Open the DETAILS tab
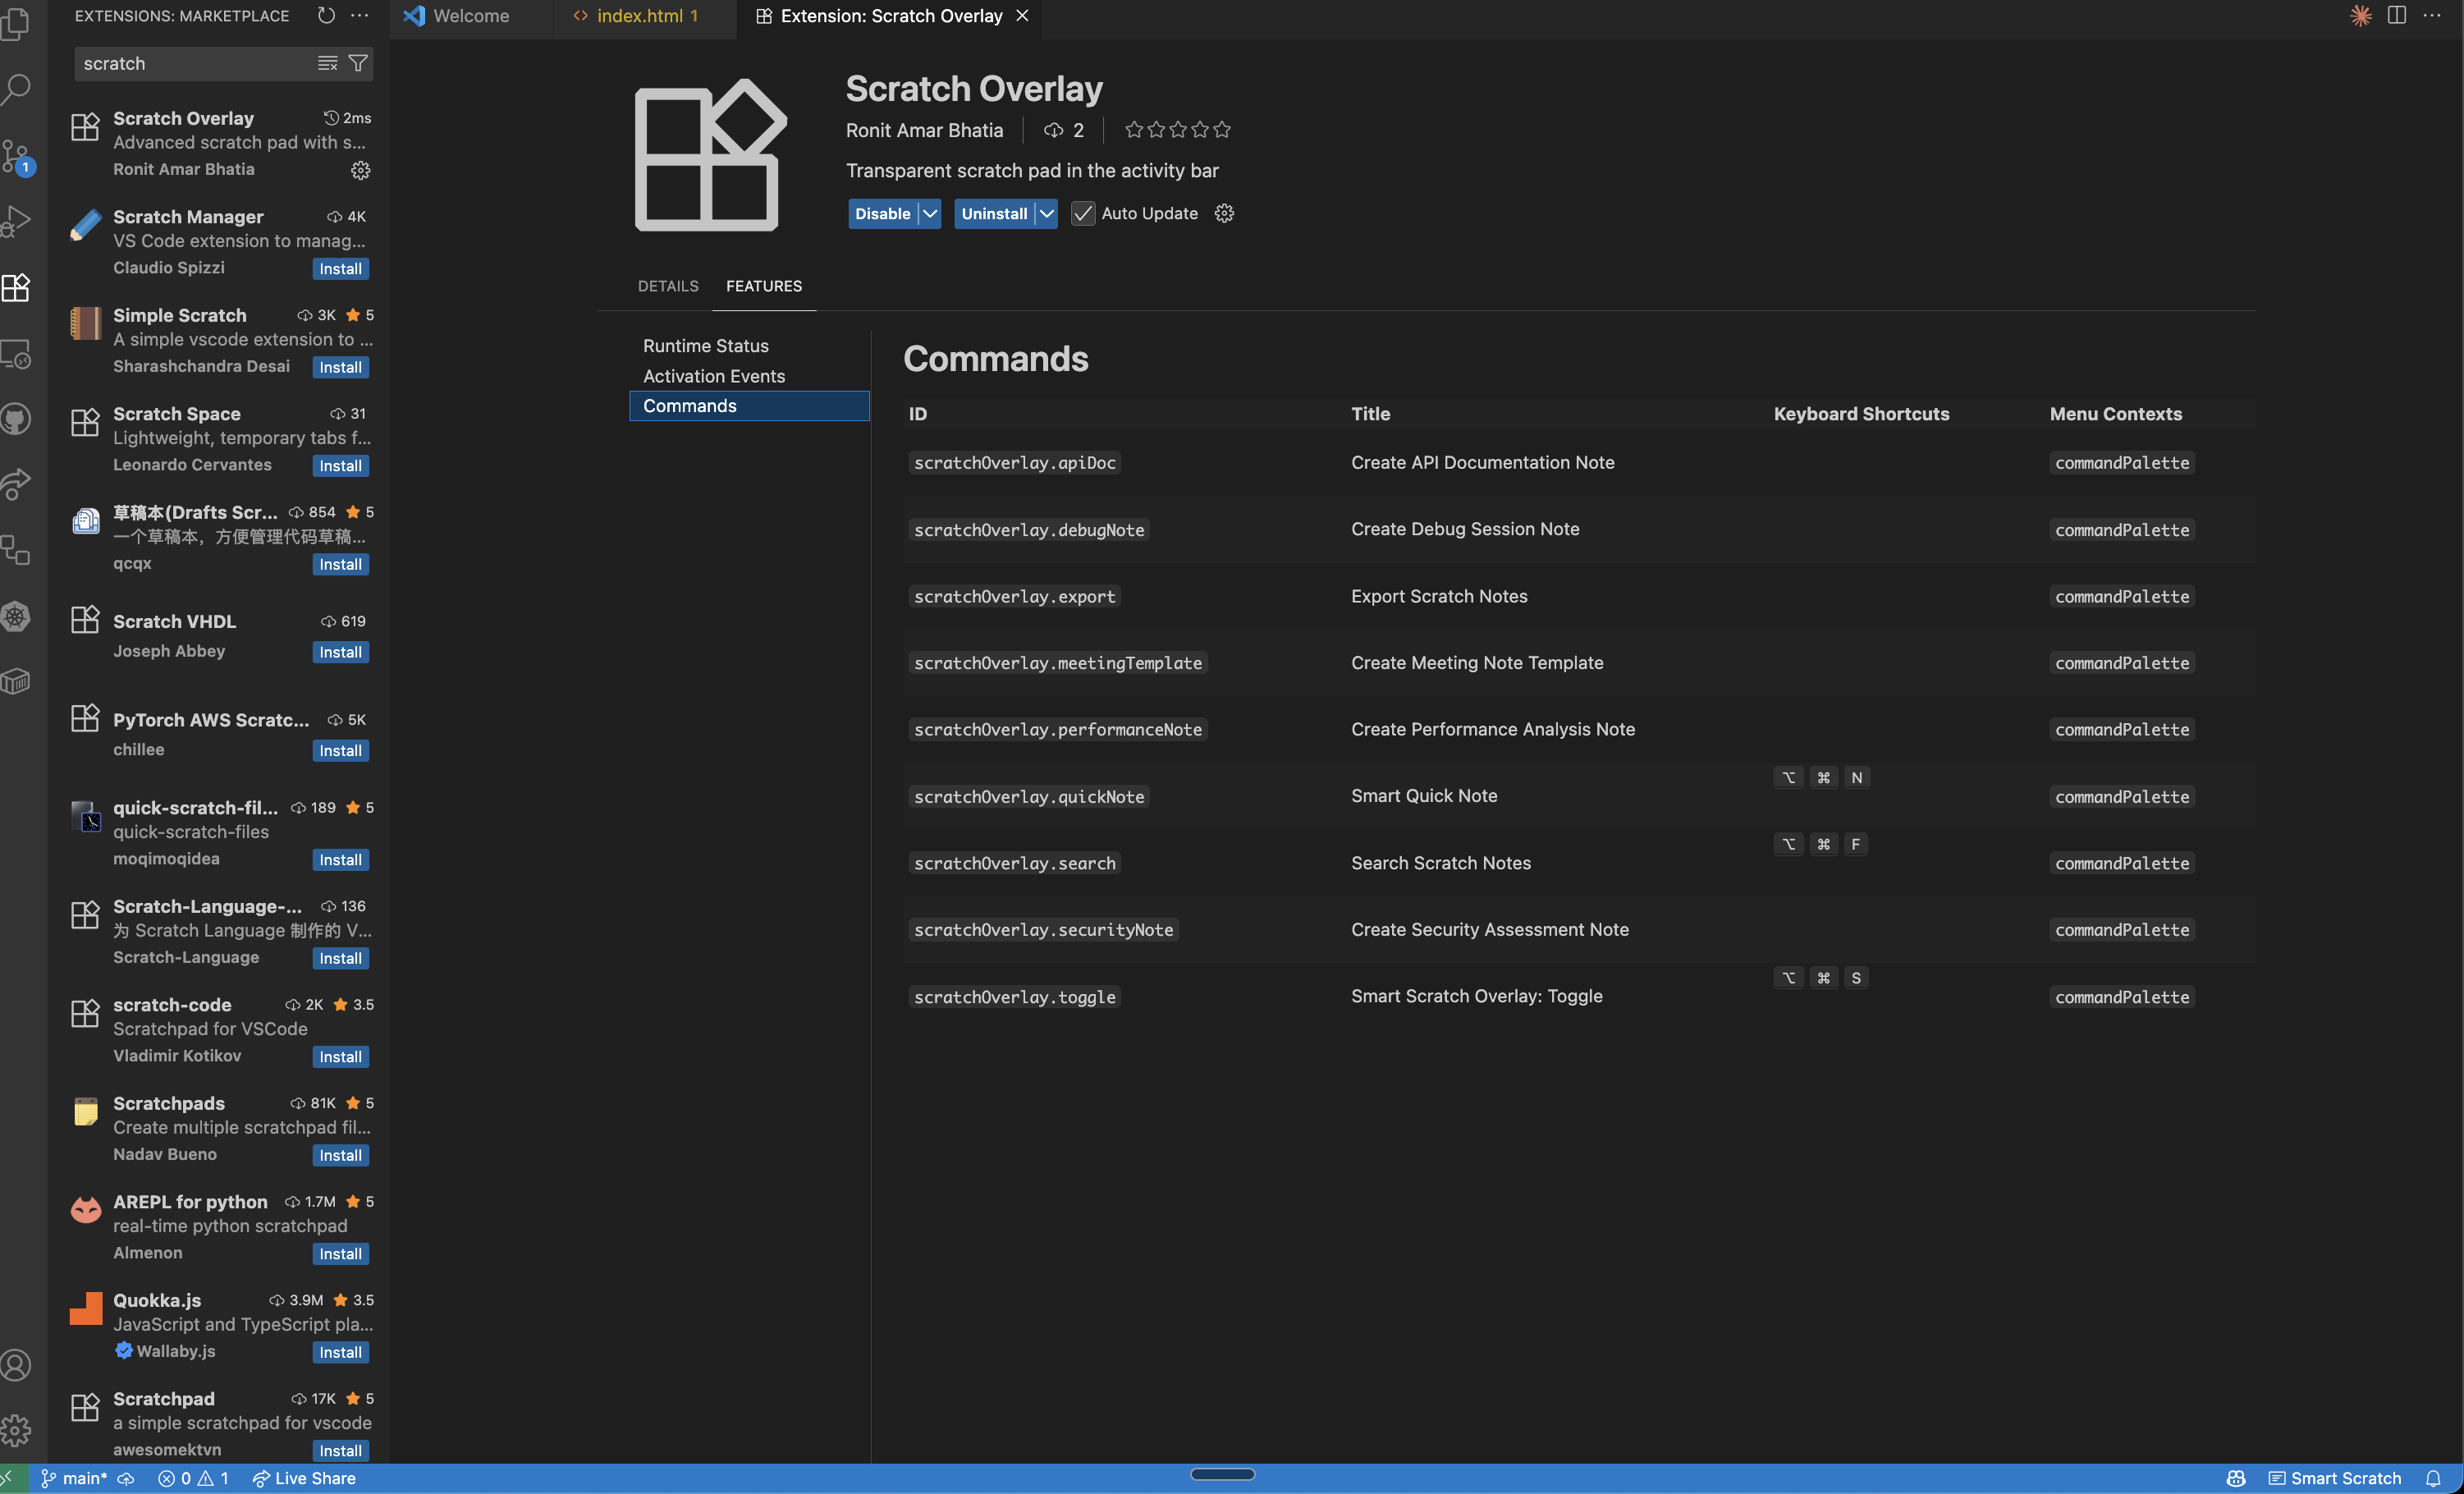 click(x=668, y=286)
